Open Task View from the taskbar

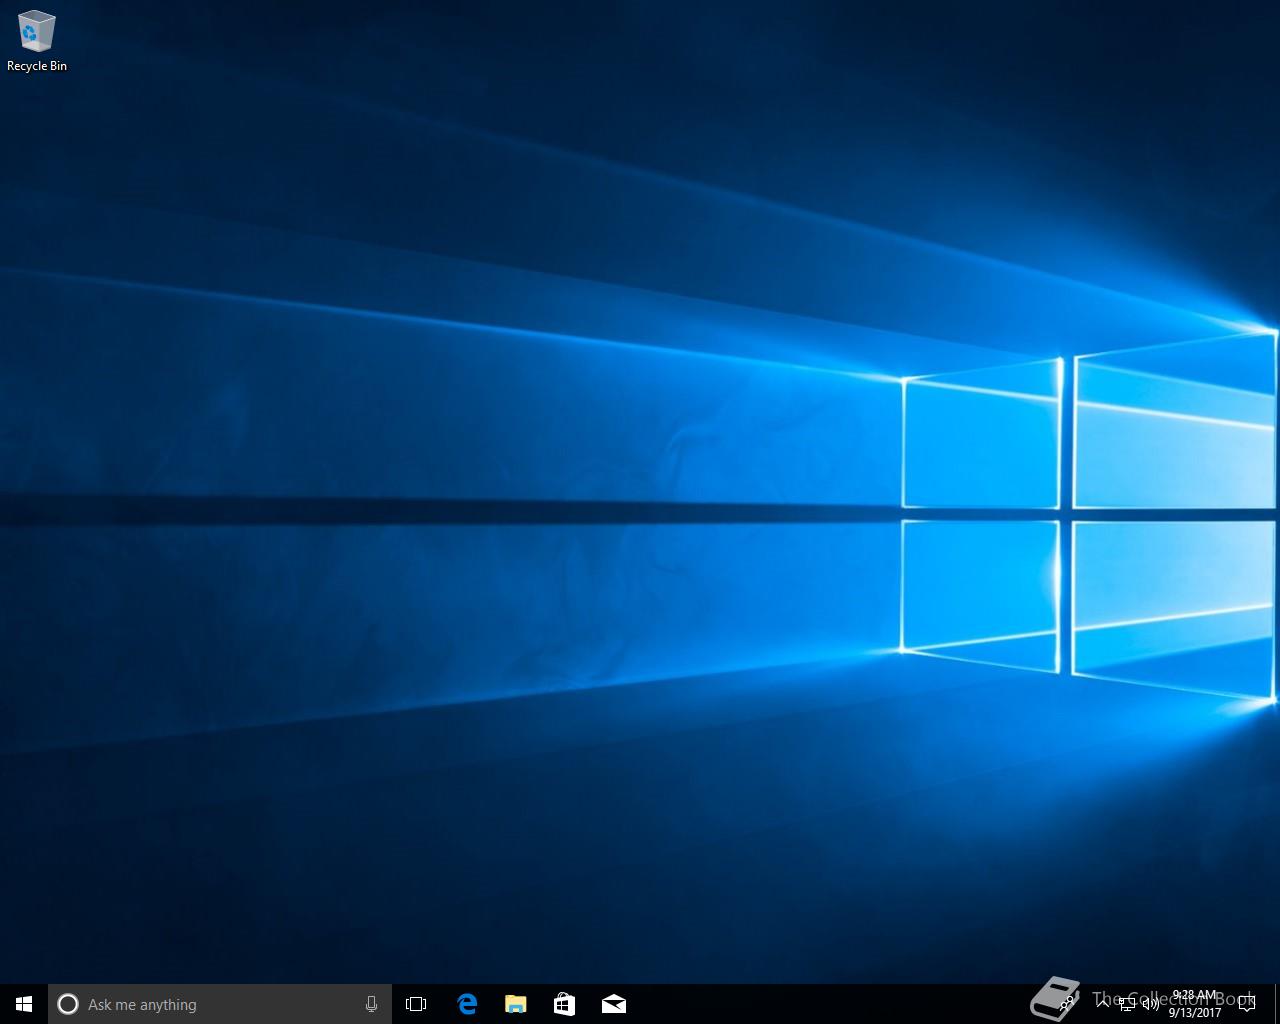[x=416, y=1004]
